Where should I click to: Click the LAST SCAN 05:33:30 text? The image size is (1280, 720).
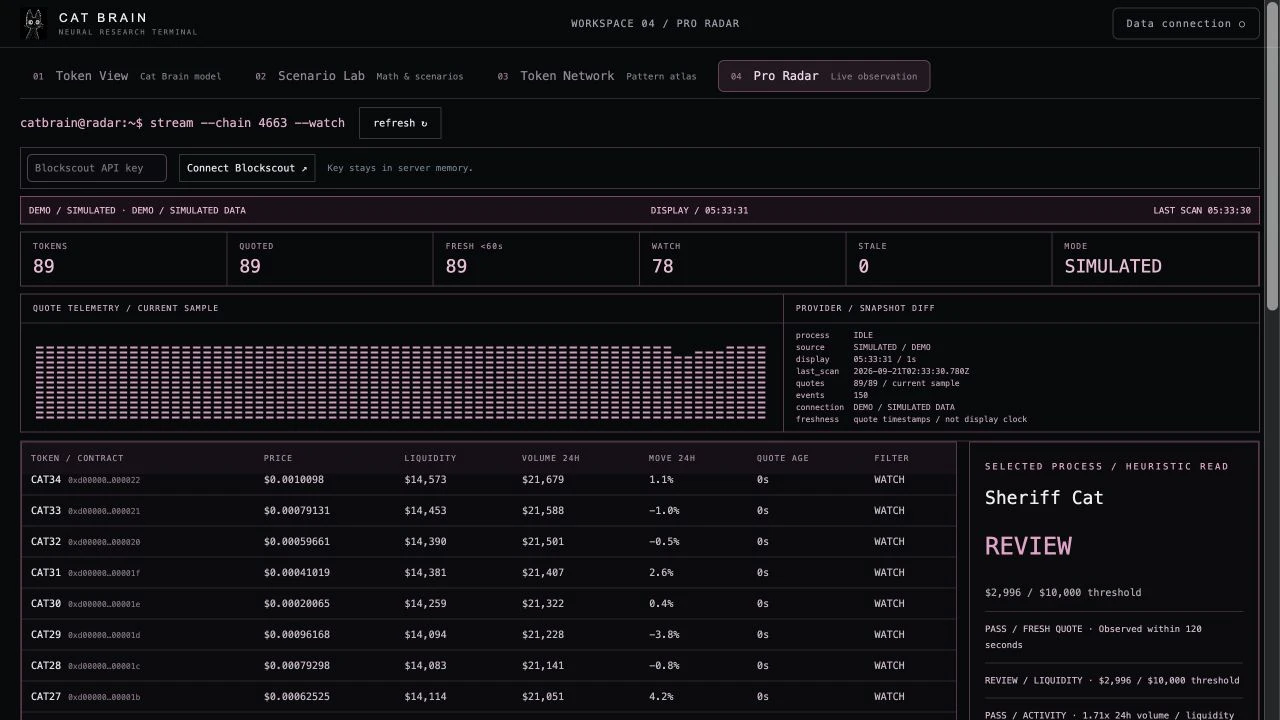[x=1202, y=211]
